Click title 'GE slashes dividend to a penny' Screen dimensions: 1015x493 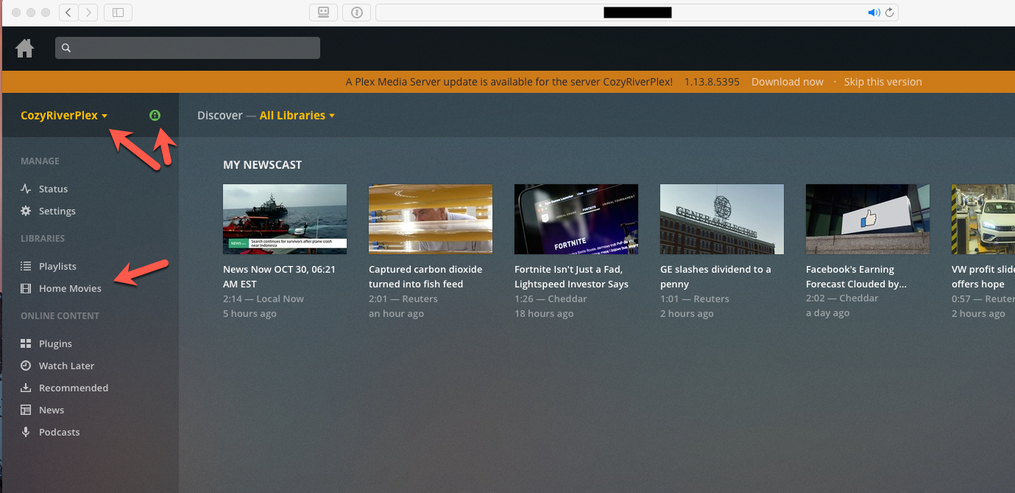tap(715, 276)
